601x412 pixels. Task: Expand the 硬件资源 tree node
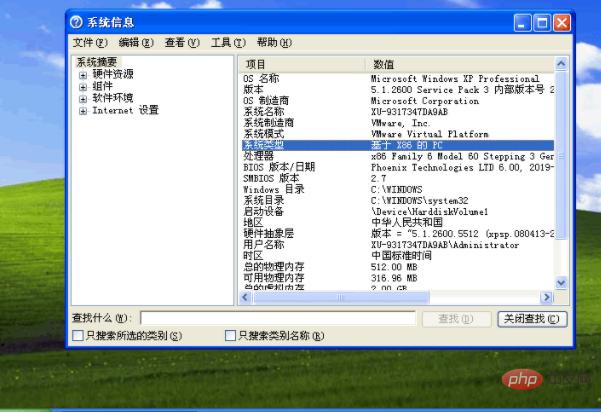point(82,75)
